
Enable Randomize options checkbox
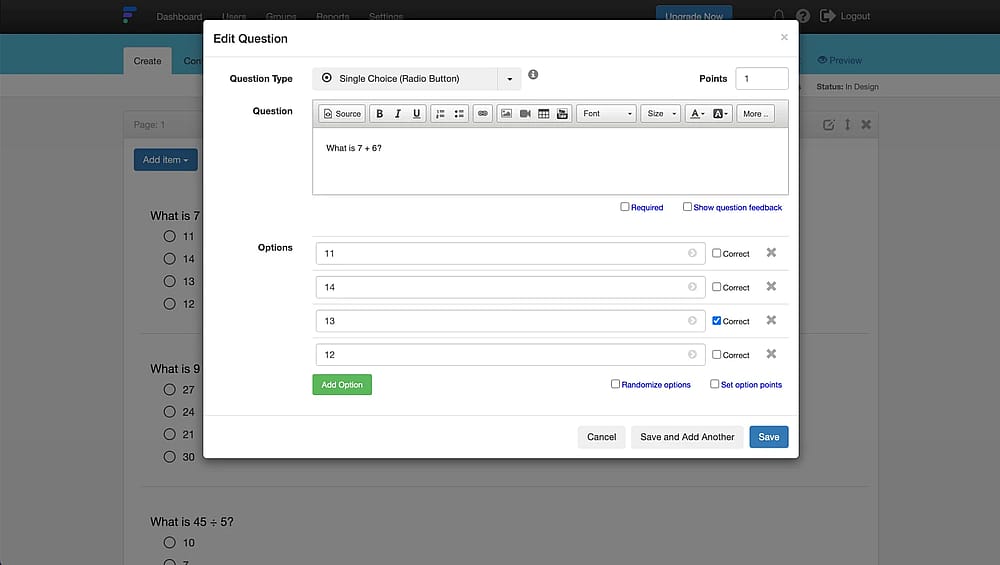[x=615, y=384]
